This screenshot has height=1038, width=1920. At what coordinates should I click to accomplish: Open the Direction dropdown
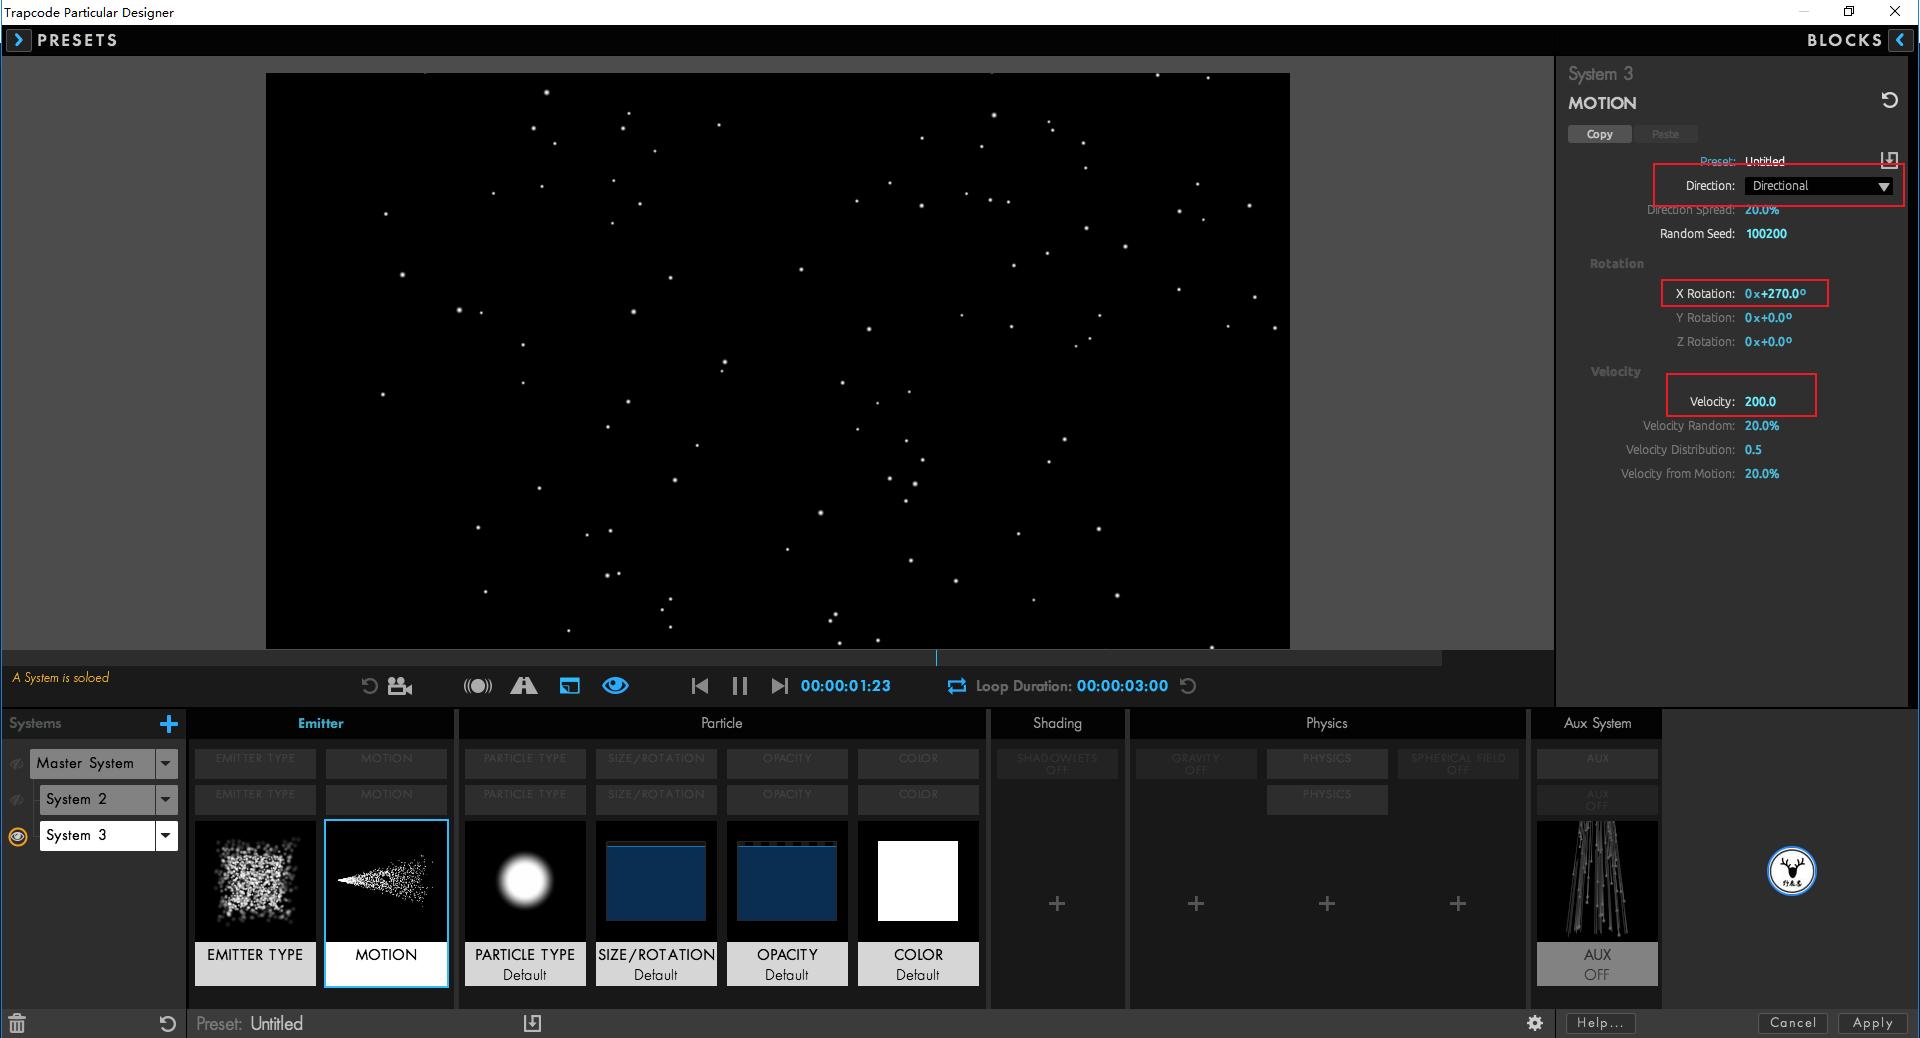1820,186
